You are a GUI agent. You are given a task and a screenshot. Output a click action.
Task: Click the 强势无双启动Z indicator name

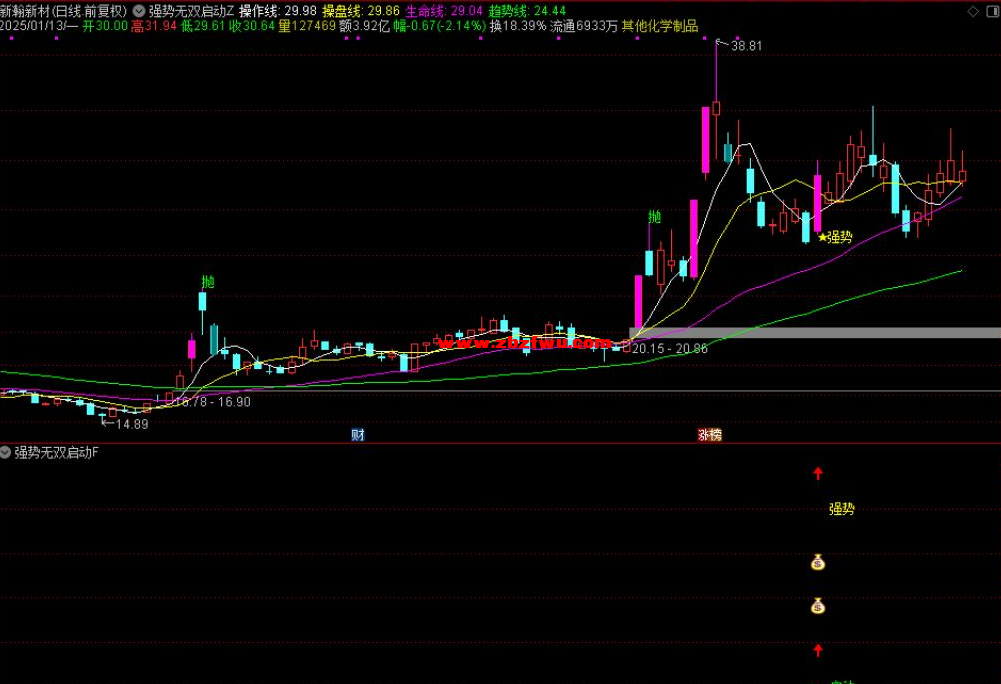[x=192, y=11]
